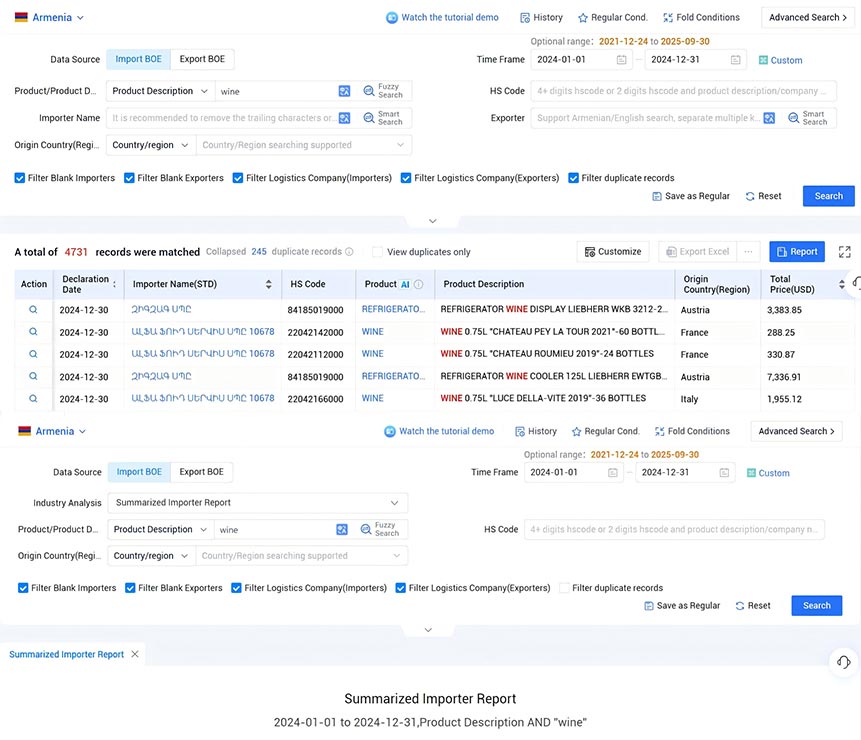Click the translate icon beside the wine keyword field
The image size is (861, 740).
(345, 91)
